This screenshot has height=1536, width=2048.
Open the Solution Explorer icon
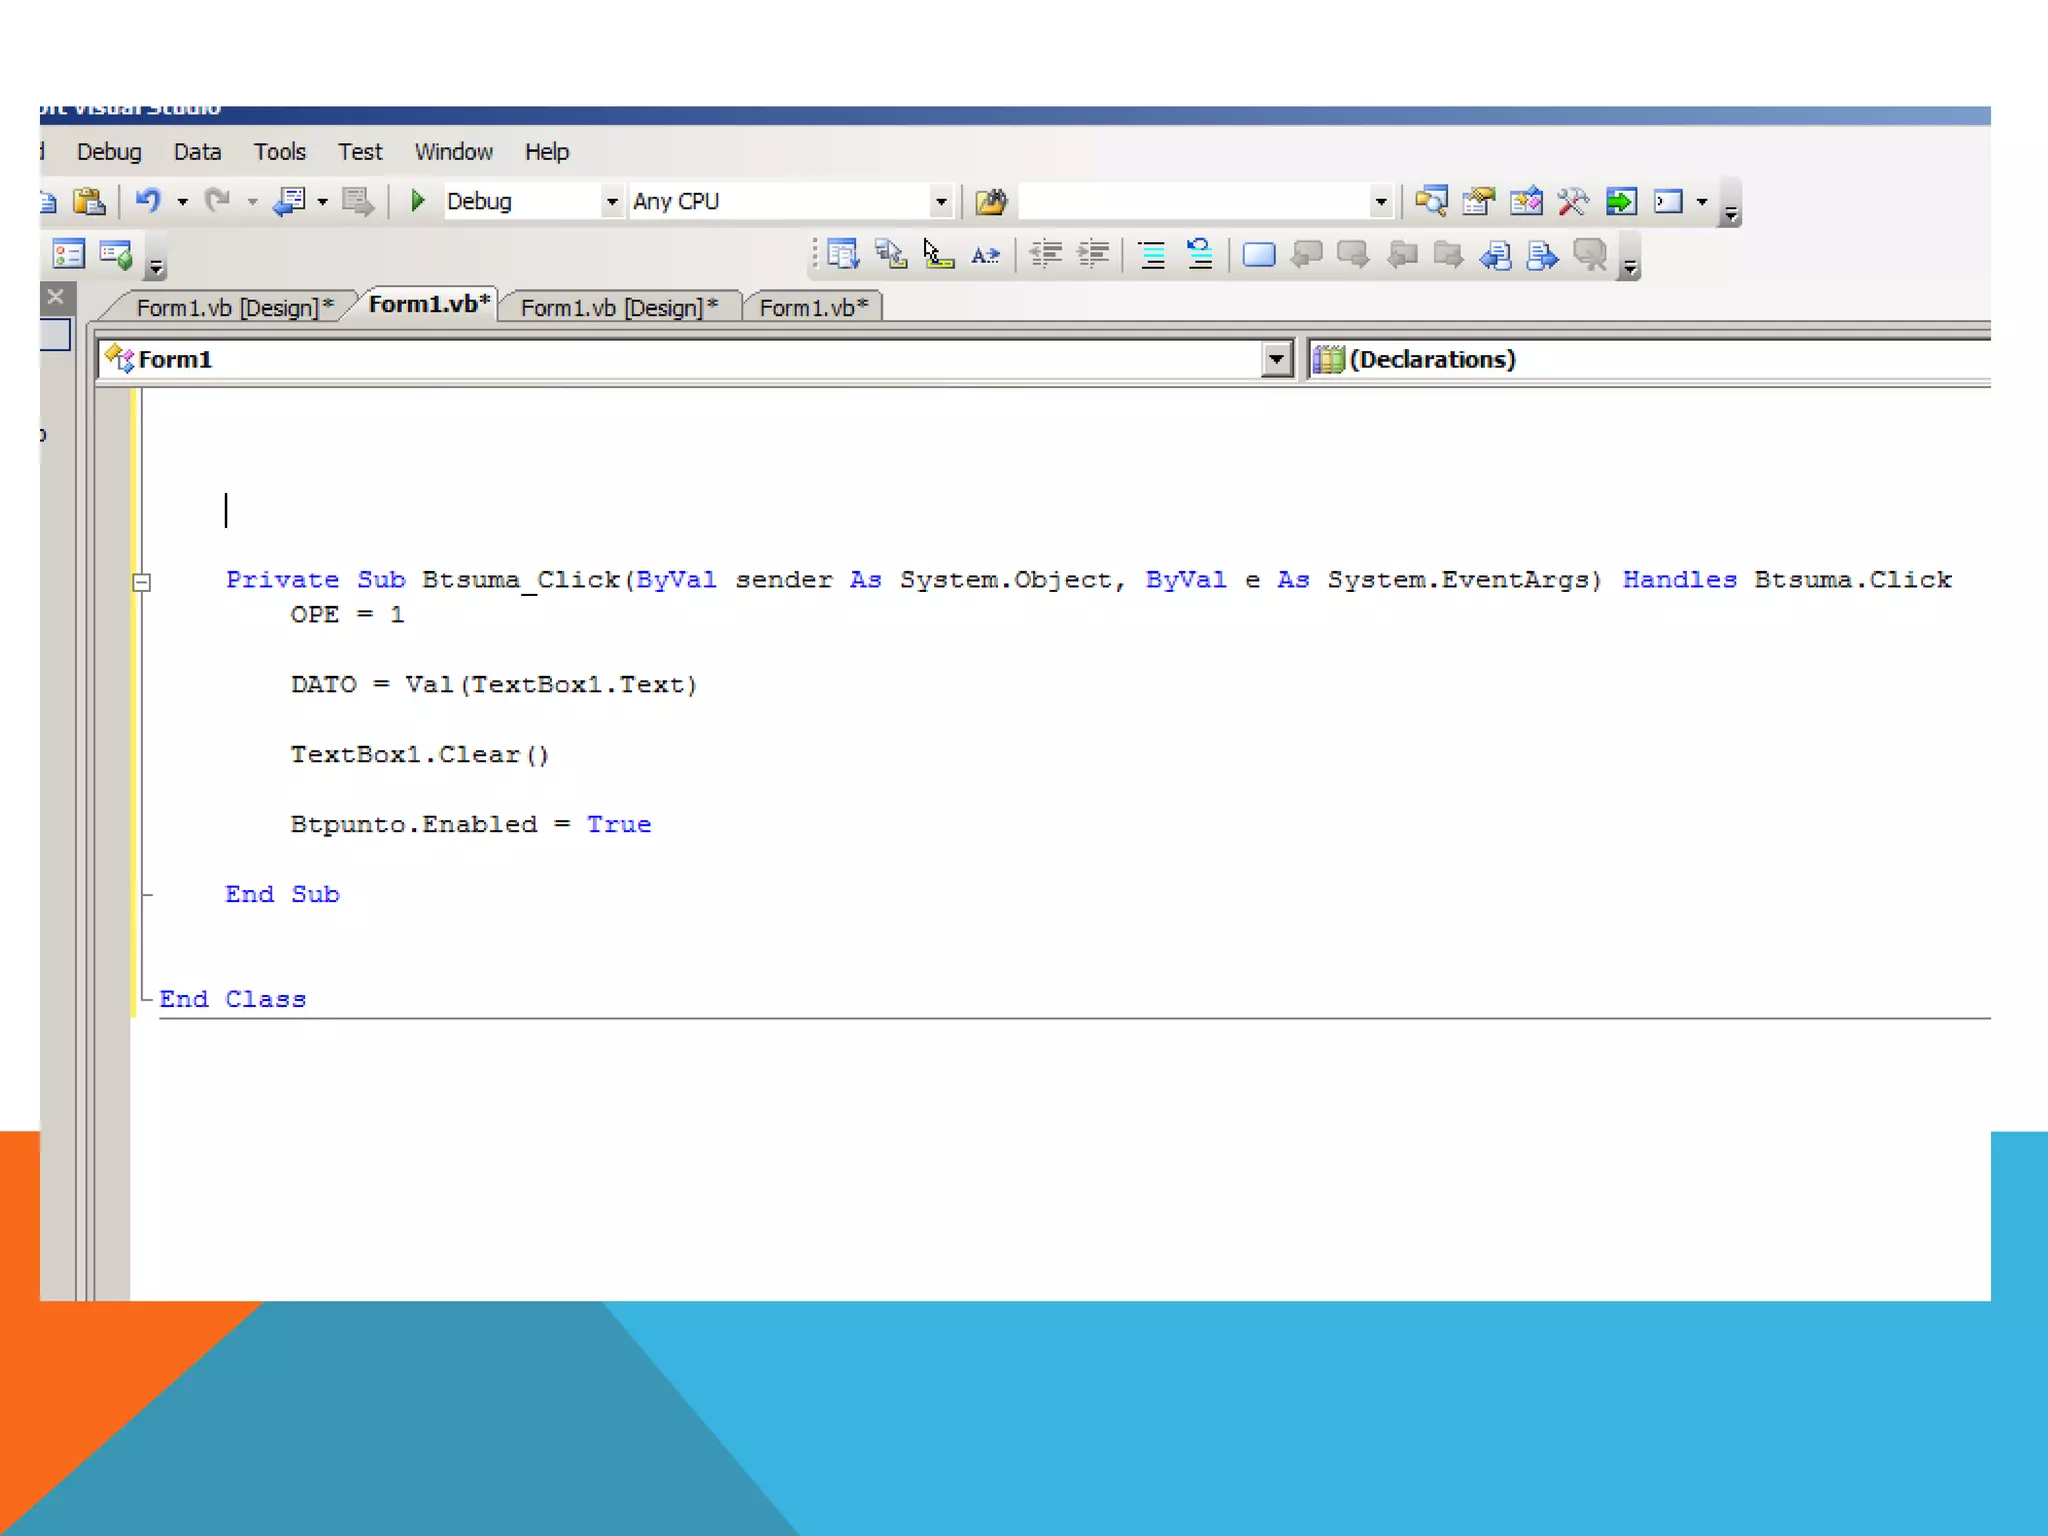click(x=1431, y=202)
